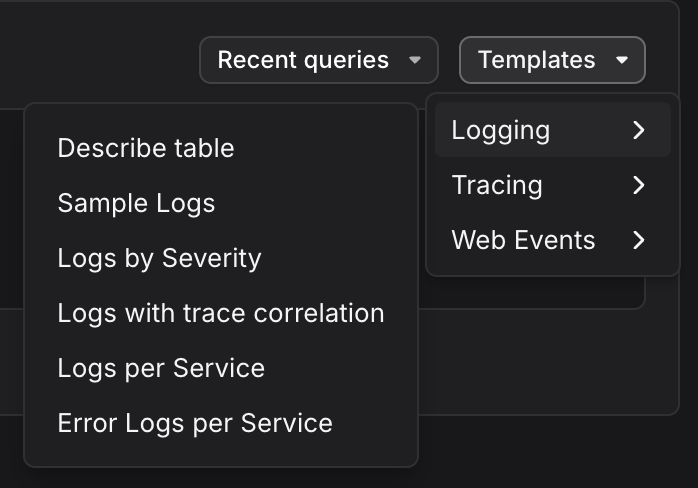Load the Error Logs per Service template
This screenshot has height=488, width=698.
pyautogui.click(x=195, y=423)
